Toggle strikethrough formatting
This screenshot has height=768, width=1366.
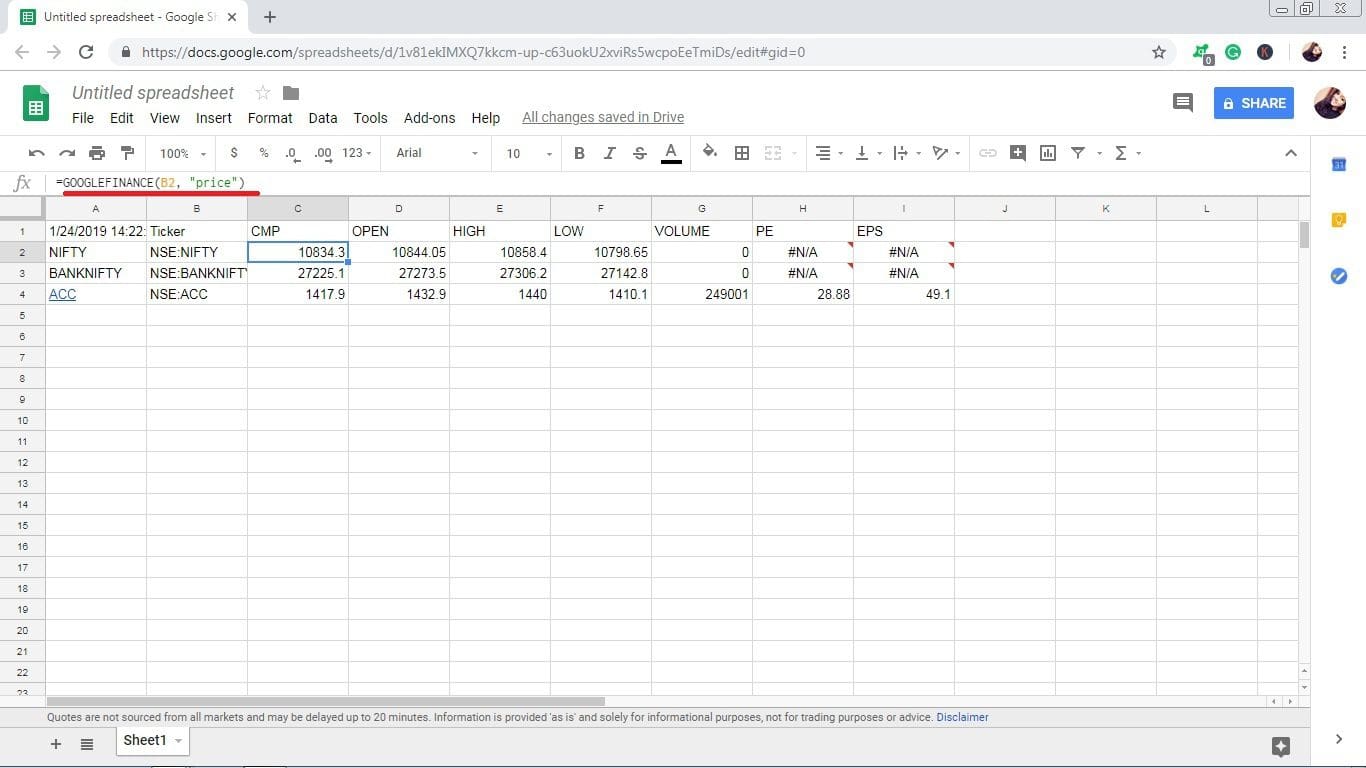[640, 153]
